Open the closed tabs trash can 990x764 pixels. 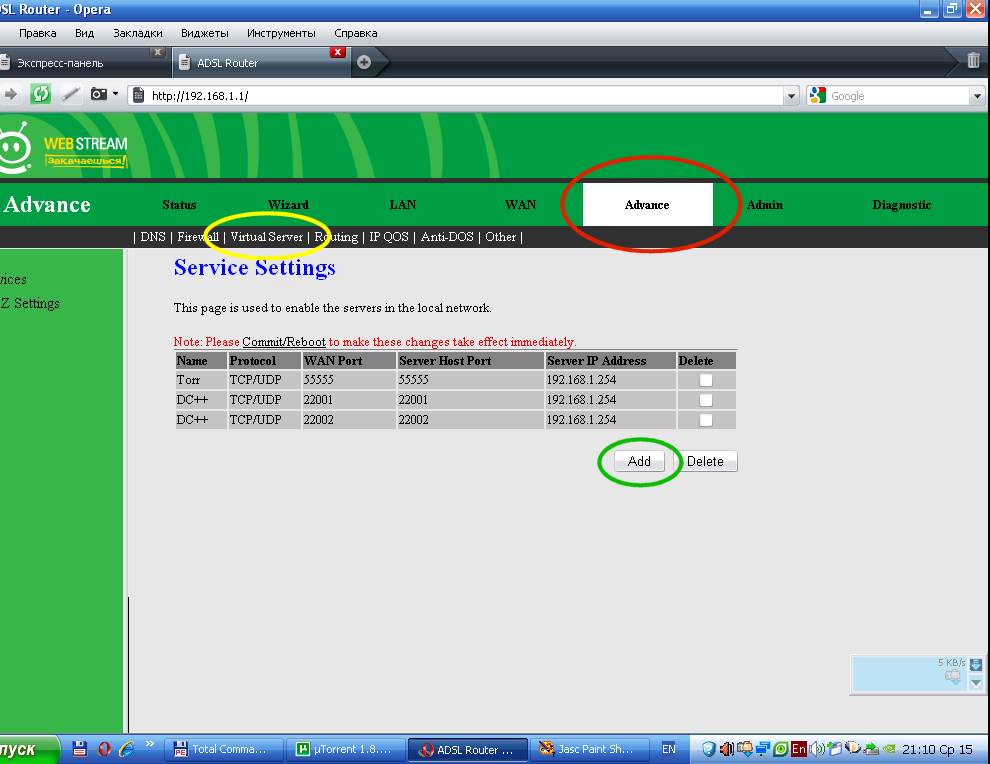tap(973, 60)
